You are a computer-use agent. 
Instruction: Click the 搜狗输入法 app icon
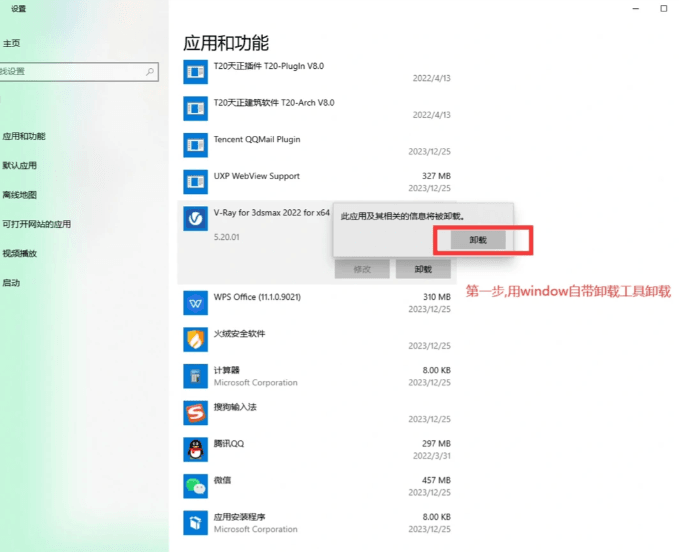tap(195, 413)
